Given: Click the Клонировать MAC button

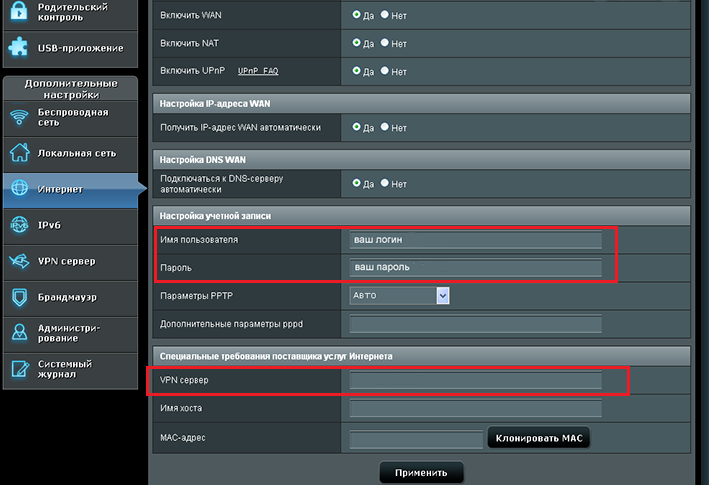Looking at the screenshot, I should coord(539,438).
